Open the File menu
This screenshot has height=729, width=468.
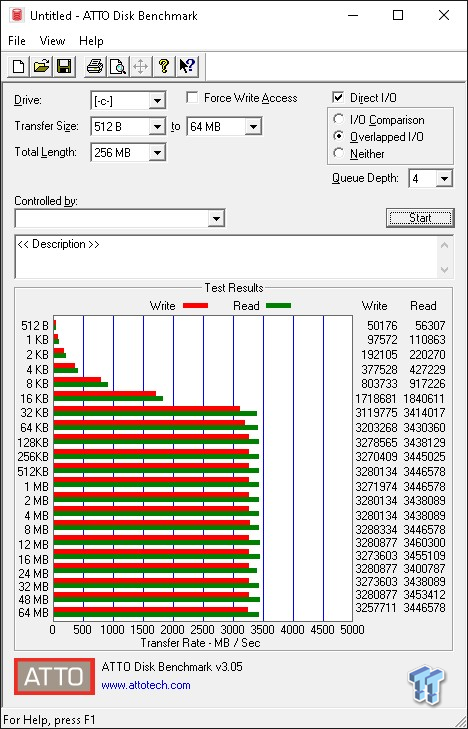click(17, 41)
